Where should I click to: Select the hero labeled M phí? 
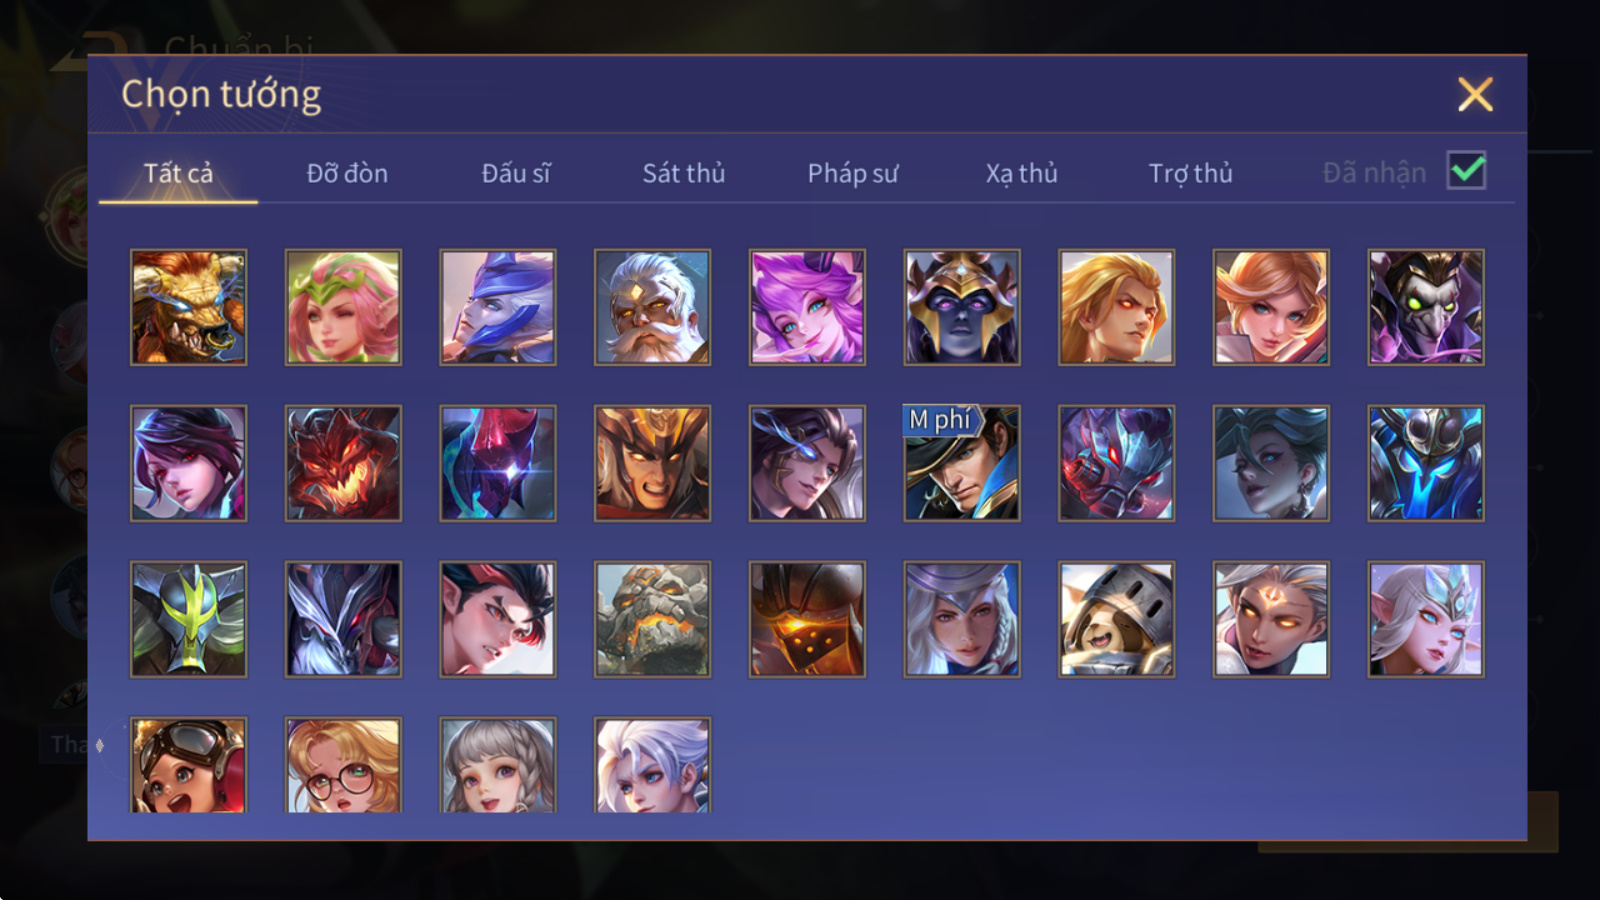pos(962,463)
